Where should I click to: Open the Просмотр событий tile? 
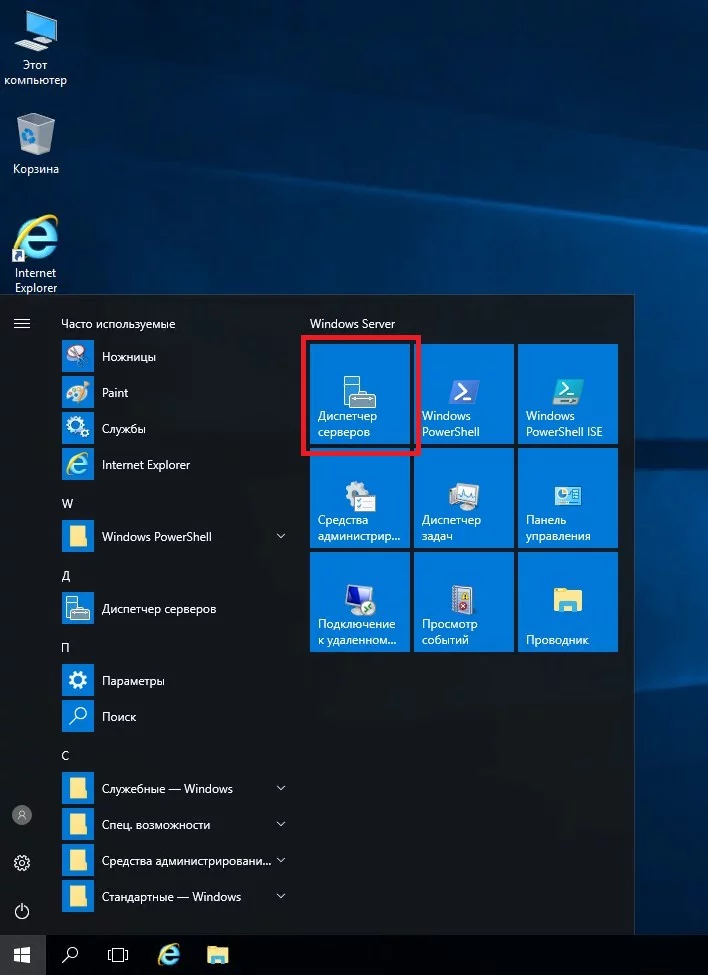coord(464,602)
